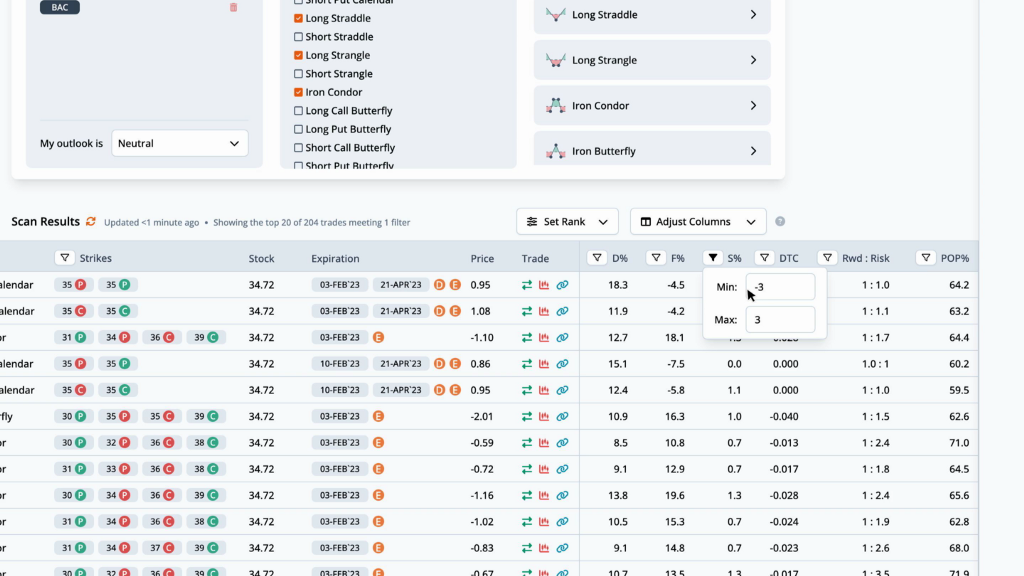Open F% column filter icon

656,258
